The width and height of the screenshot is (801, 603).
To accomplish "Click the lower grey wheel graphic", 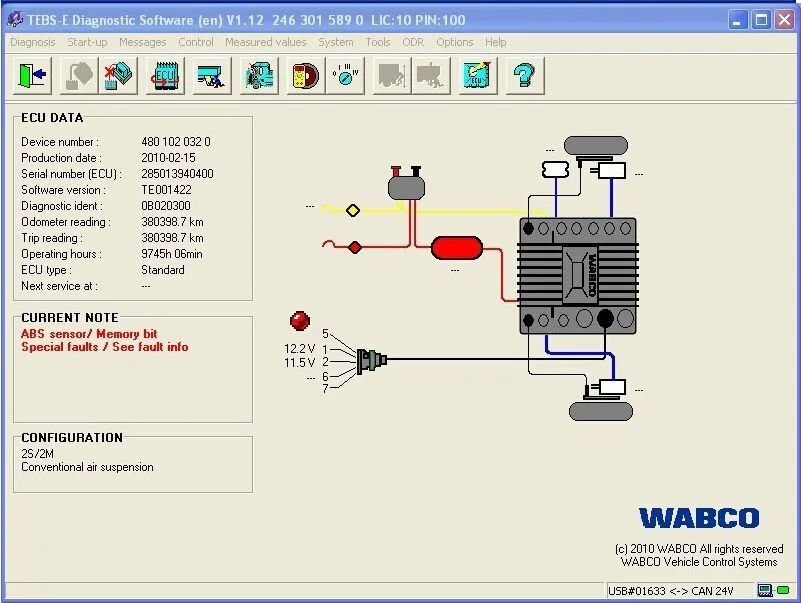I will coord(601,411).
